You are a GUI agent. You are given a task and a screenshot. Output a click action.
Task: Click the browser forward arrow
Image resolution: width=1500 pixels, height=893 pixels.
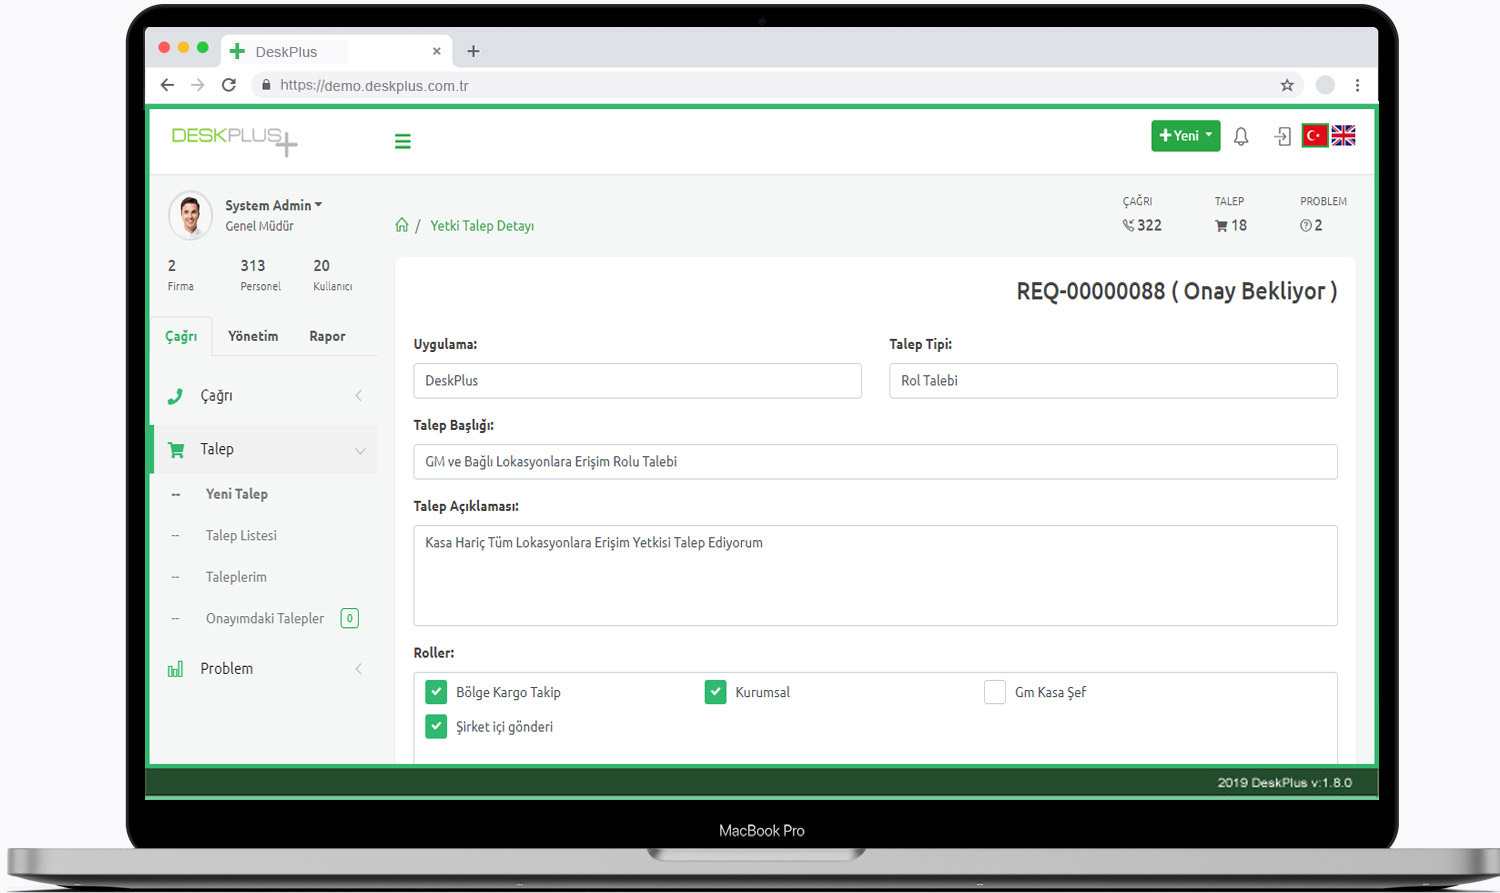tap(198, 85)
